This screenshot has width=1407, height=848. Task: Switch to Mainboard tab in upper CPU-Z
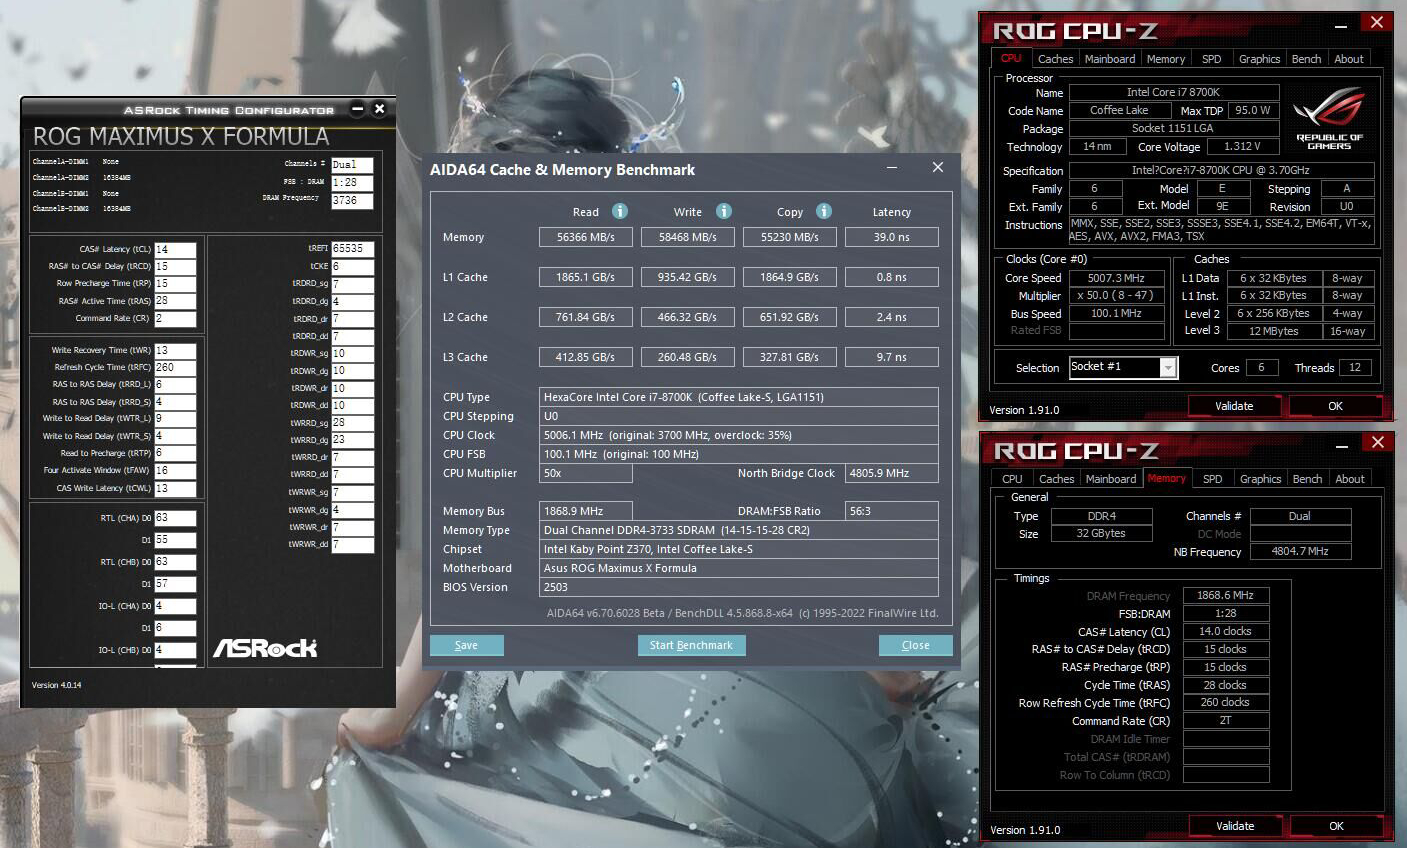click(x=1110, y=59)
